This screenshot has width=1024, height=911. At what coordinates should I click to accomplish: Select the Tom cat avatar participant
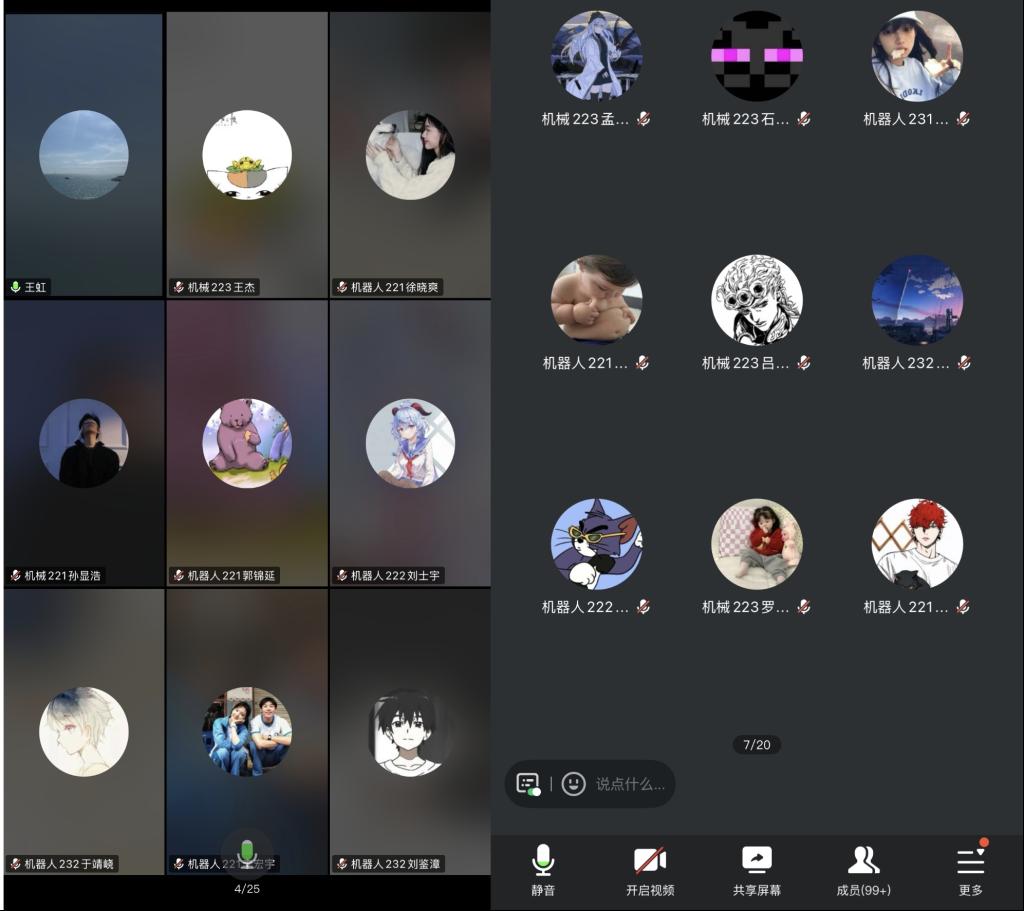click(597, 544)
